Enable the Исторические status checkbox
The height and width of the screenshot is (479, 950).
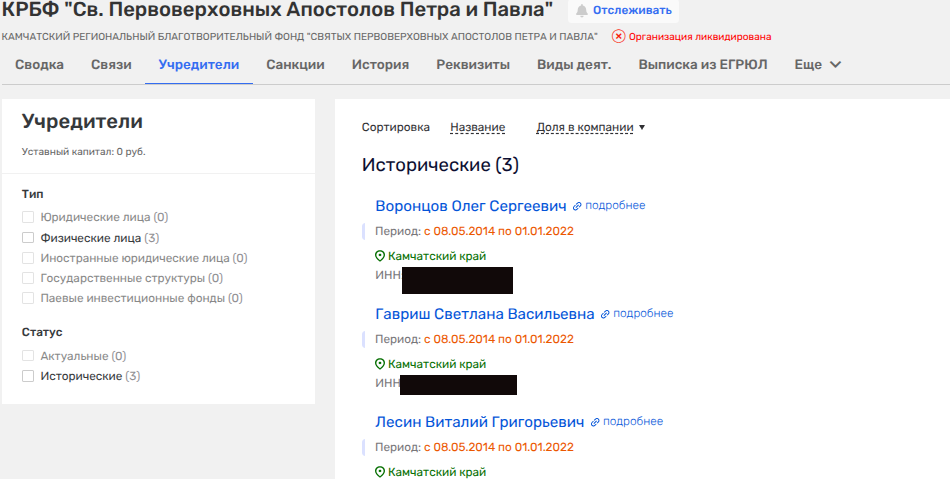coord(28,376)
